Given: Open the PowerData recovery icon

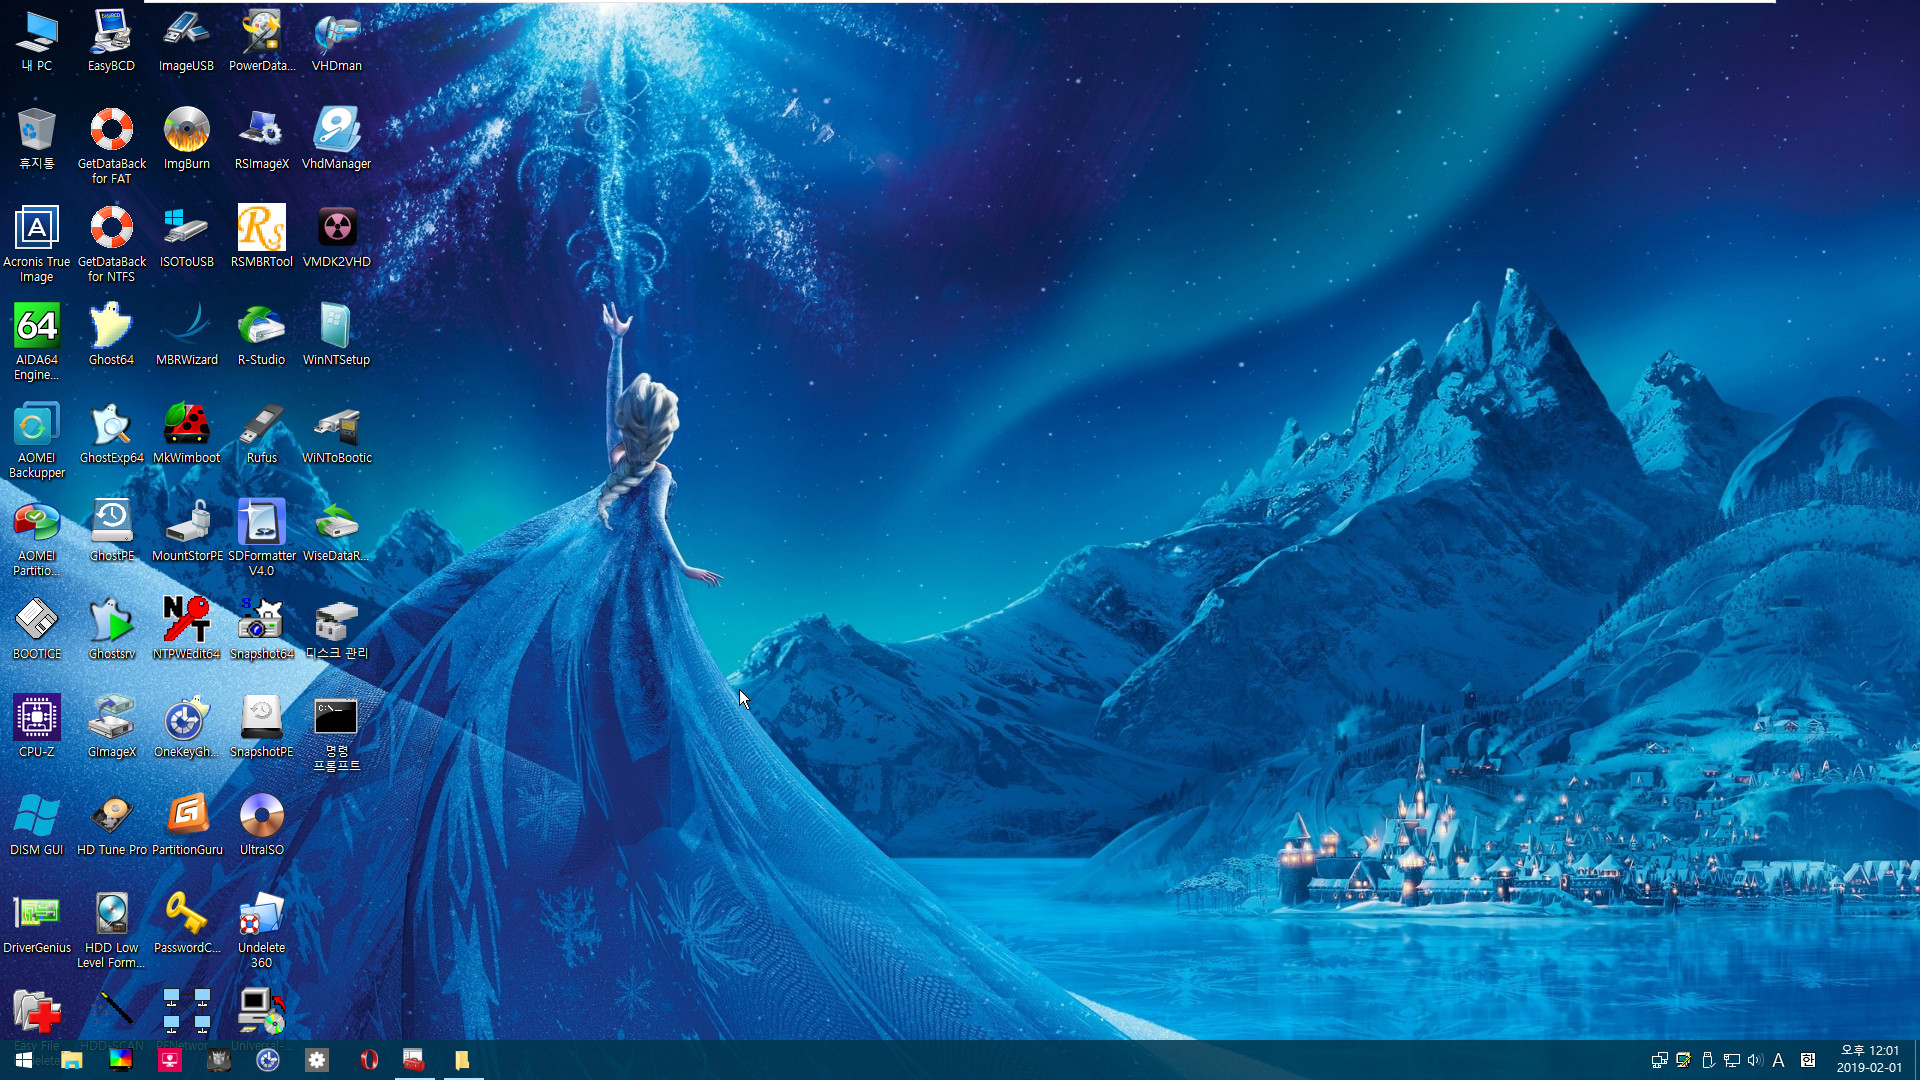Looking at the screenshot, I should (x=262, y=41).
